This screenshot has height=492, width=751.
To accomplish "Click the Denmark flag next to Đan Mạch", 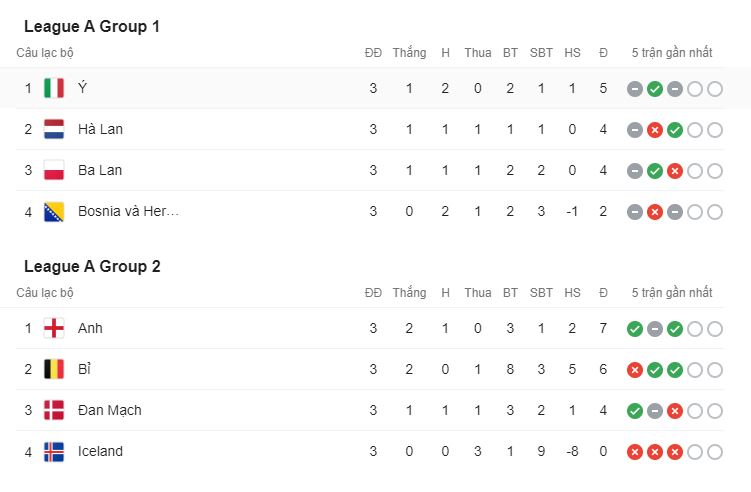I will tap(54, 411).
